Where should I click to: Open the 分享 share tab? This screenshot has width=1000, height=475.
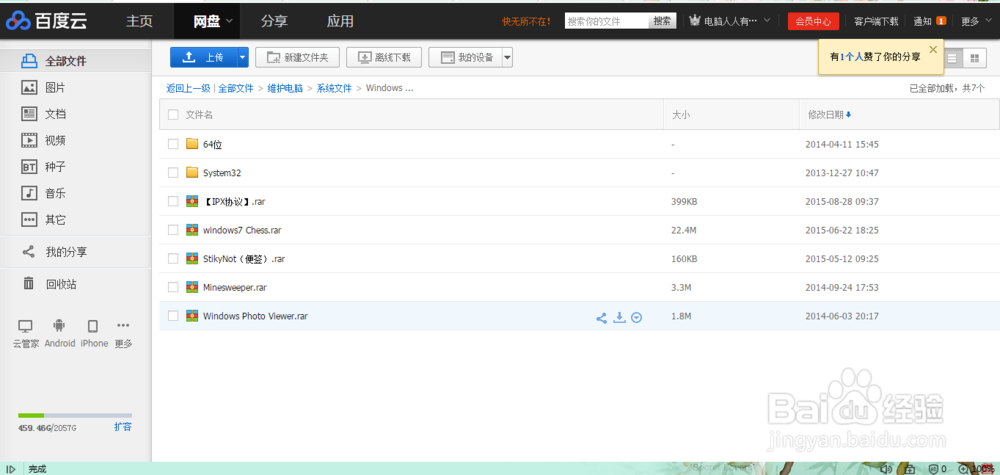tap(274, 21)
